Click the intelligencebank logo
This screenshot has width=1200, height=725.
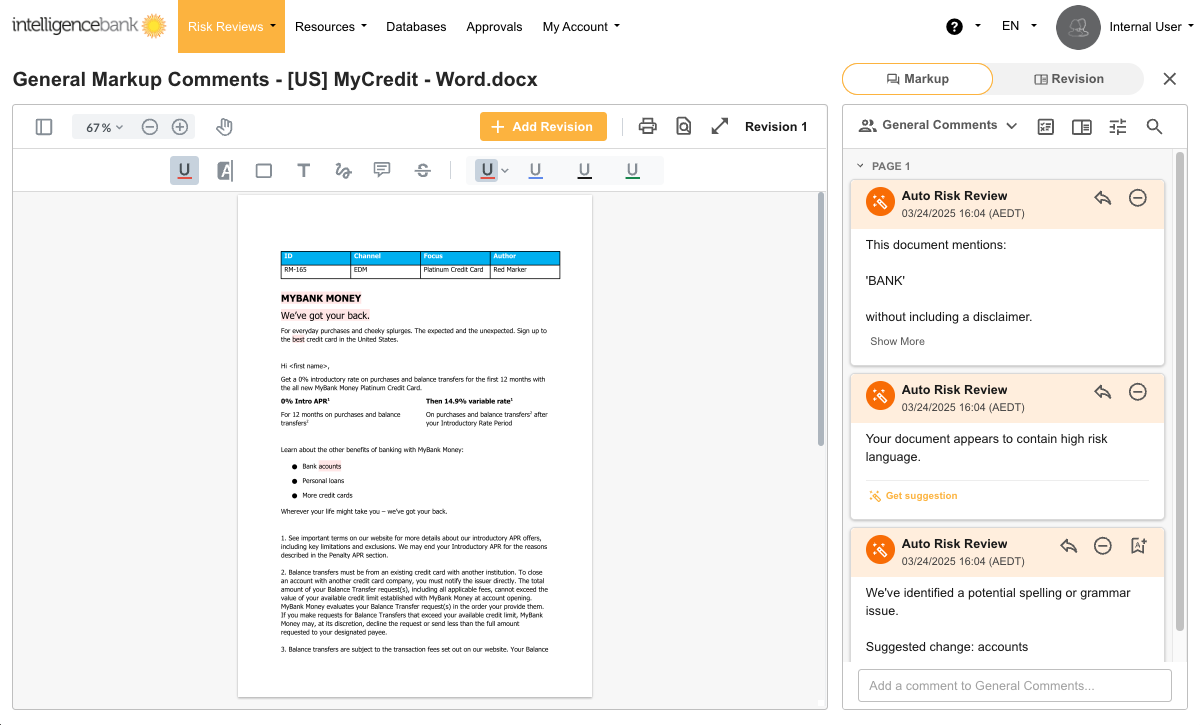[x=89, y=26]
